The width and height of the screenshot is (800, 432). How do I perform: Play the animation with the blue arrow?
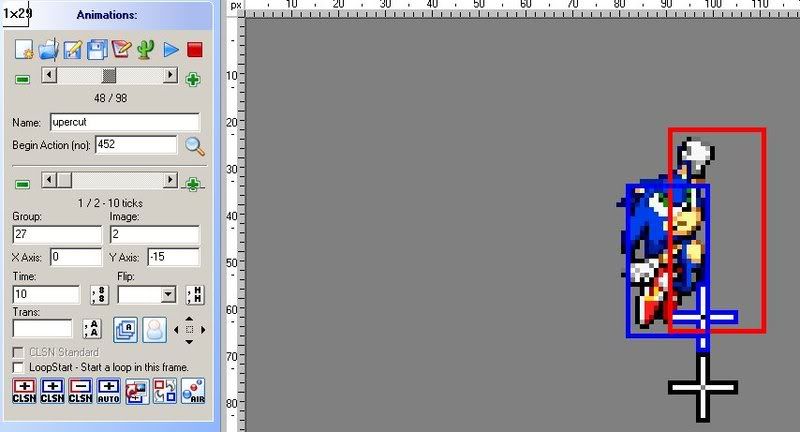(x=171, y=50)
